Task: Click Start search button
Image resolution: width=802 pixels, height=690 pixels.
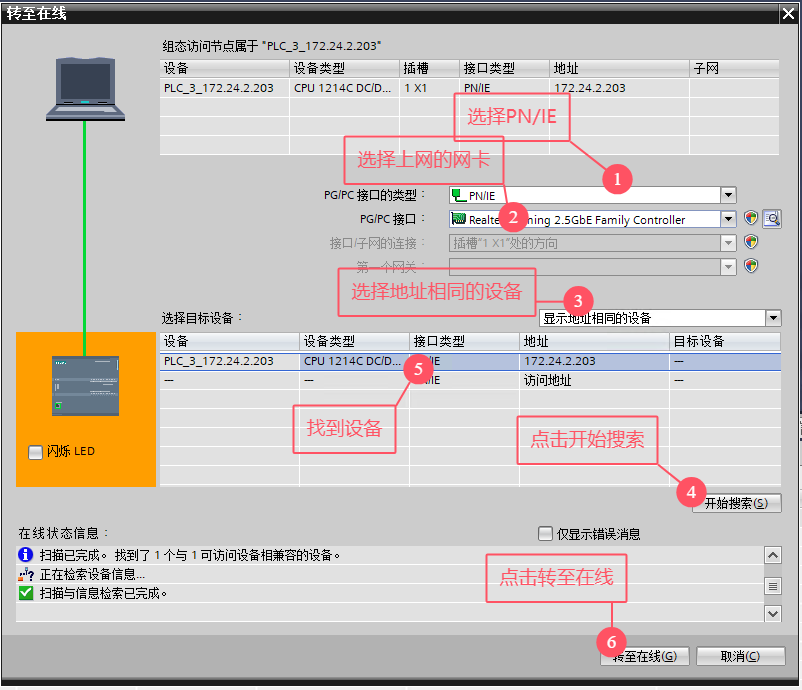Action: tap(737, 503)
